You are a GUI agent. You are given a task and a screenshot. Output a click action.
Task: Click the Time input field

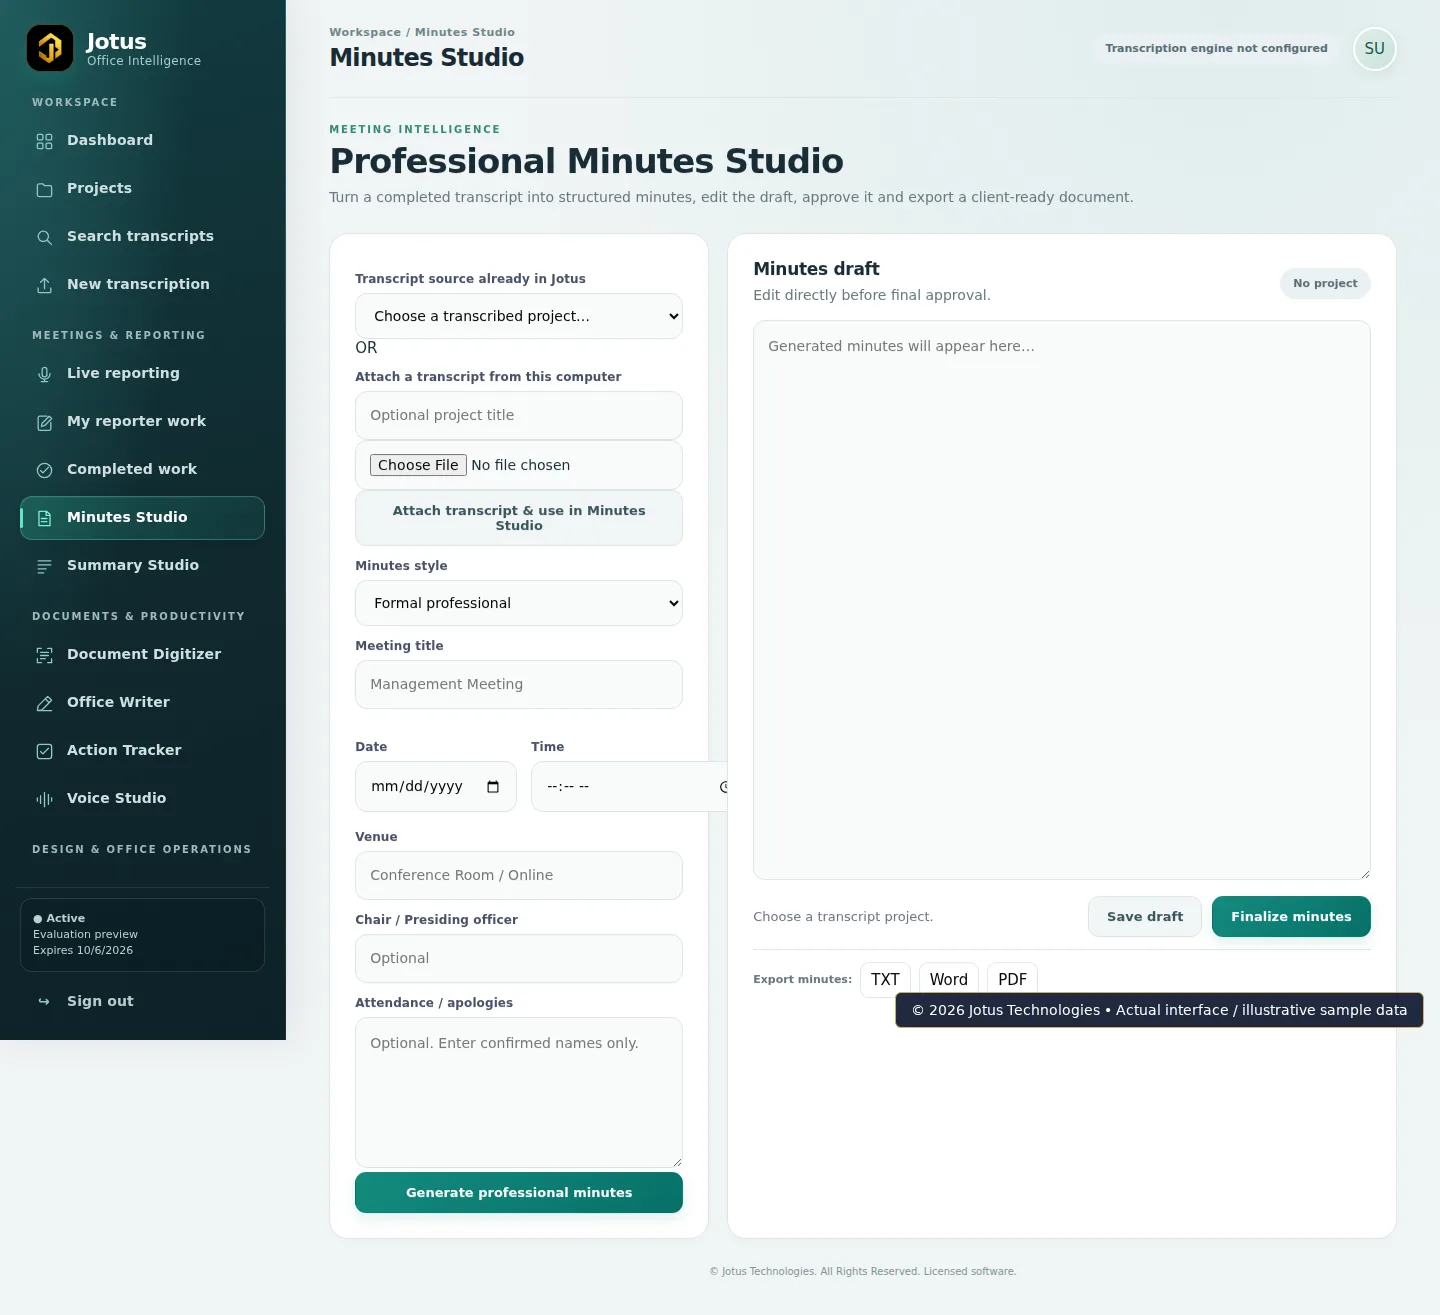coord(629,787)
